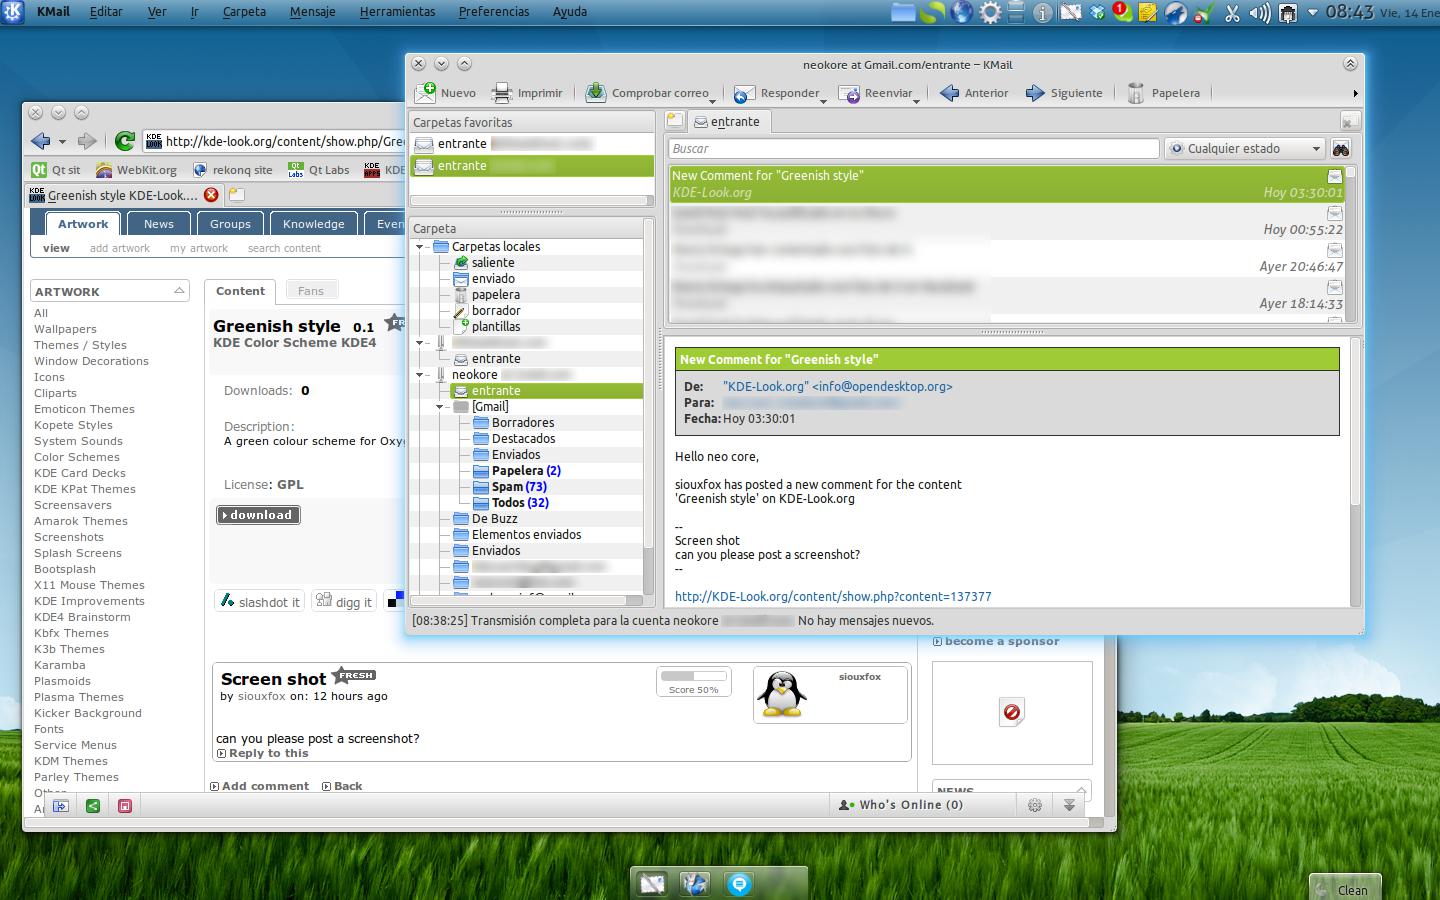The image size is (1440, 900).
Task: Open the Responder dropdown arrow
Action: click(823, 100)
